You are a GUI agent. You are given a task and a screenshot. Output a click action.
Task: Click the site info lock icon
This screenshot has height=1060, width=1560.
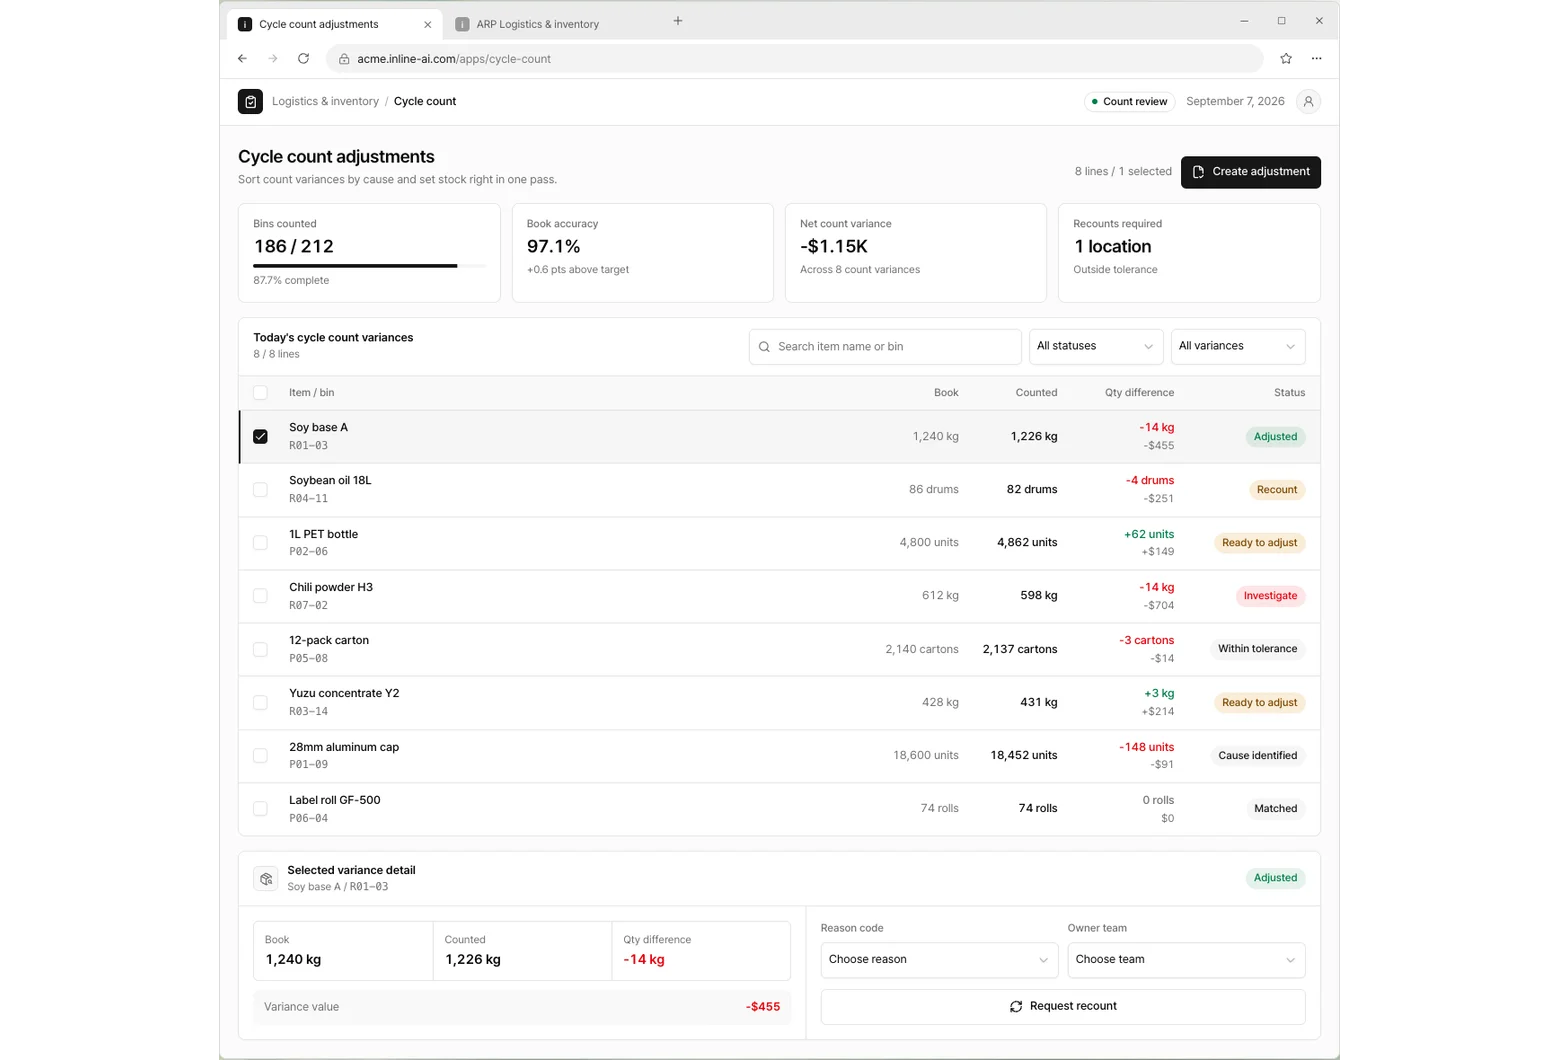(x=344, y=59)
